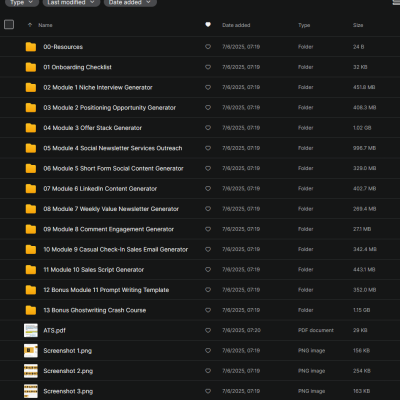400x400 pixels.
Task: Sort by the Type column header
Action: [304, 25]
